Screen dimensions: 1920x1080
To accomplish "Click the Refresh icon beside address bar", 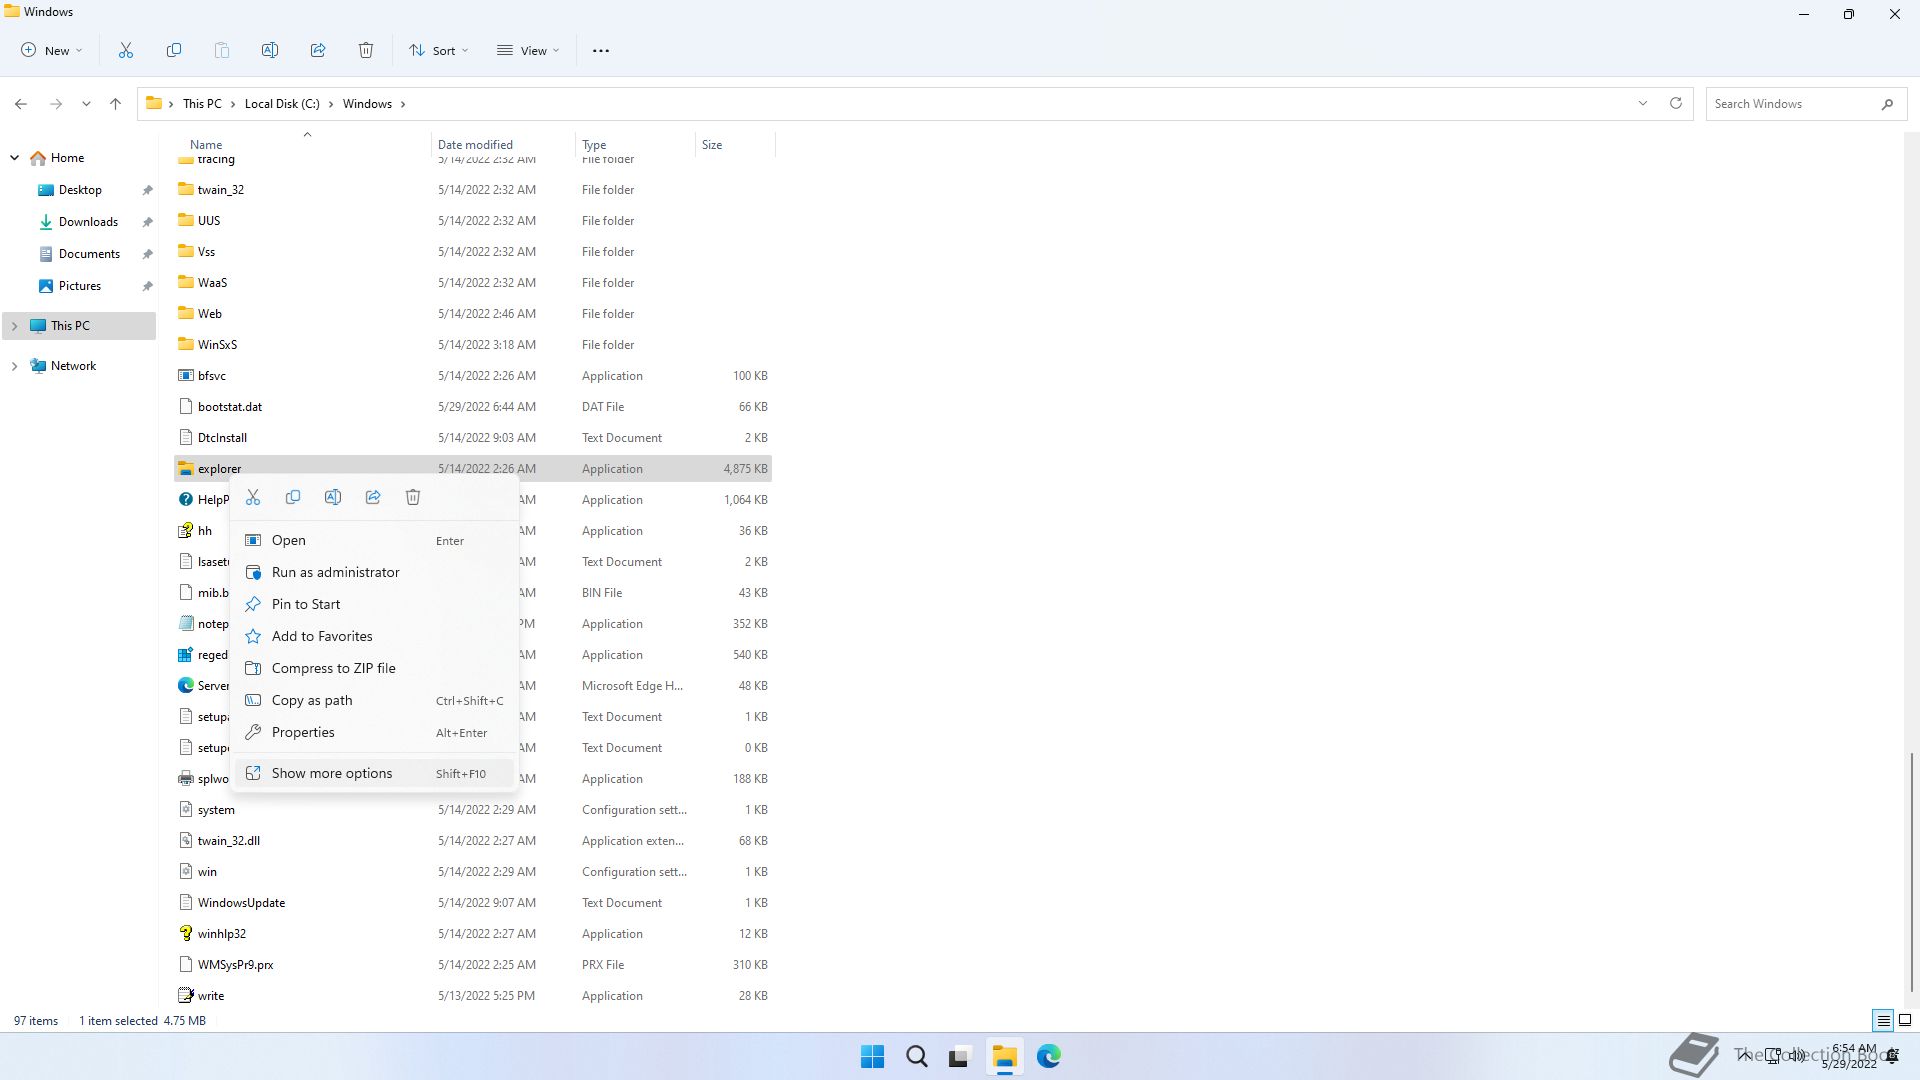I will (1676, 103).
